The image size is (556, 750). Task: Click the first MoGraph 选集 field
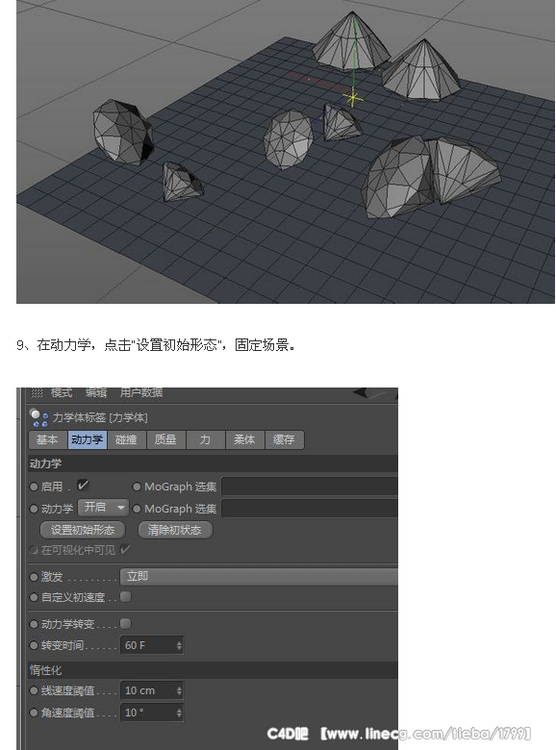[x=310, y=486]
